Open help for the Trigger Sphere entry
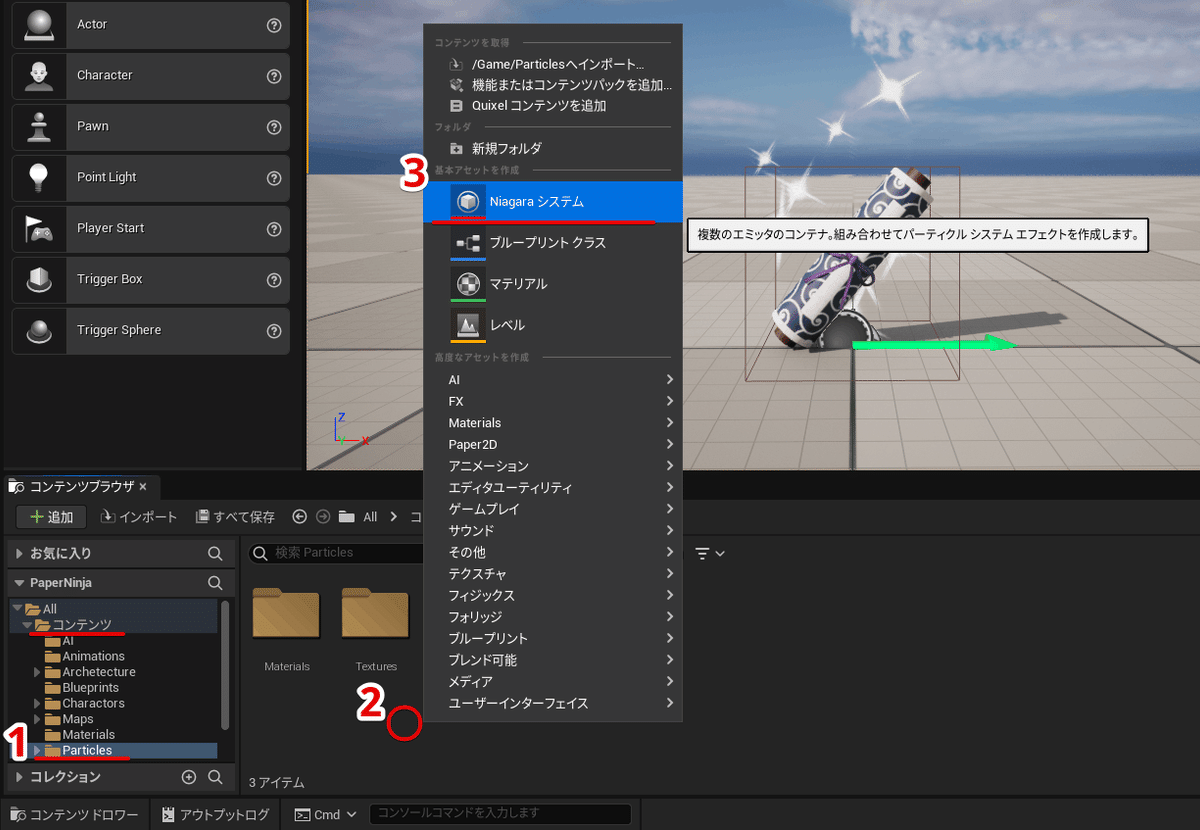 point(274,331)
